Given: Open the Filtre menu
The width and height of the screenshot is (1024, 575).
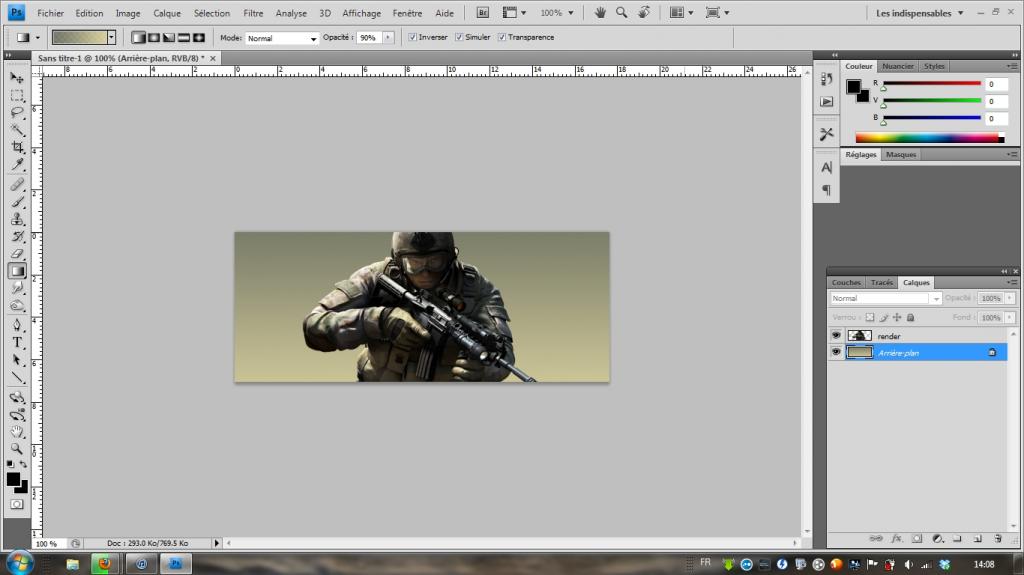Looking at the screenshot, I should pyautogui.click(x=253, y=13).
